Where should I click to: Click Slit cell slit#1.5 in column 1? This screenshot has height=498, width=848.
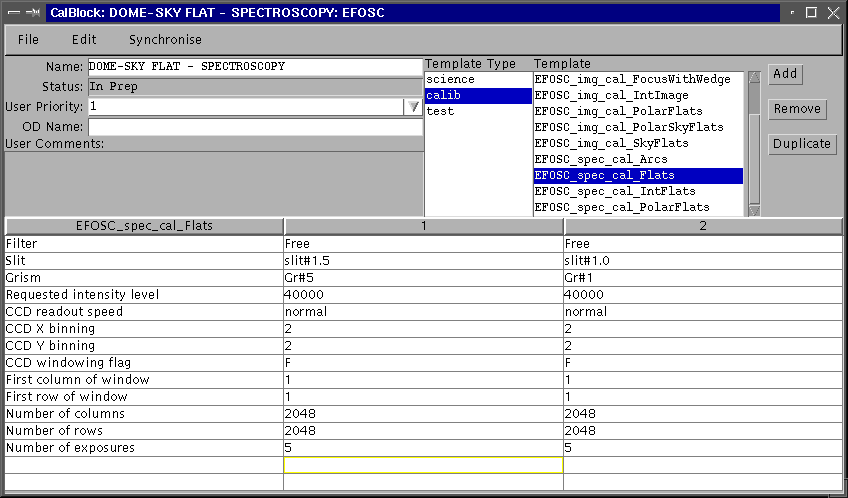[423, 261]
